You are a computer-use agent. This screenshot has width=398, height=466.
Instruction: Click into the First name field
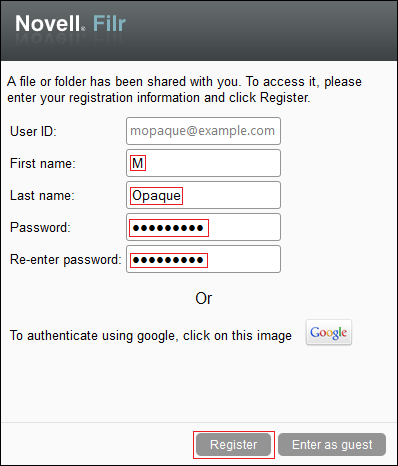tap(203, 163)
